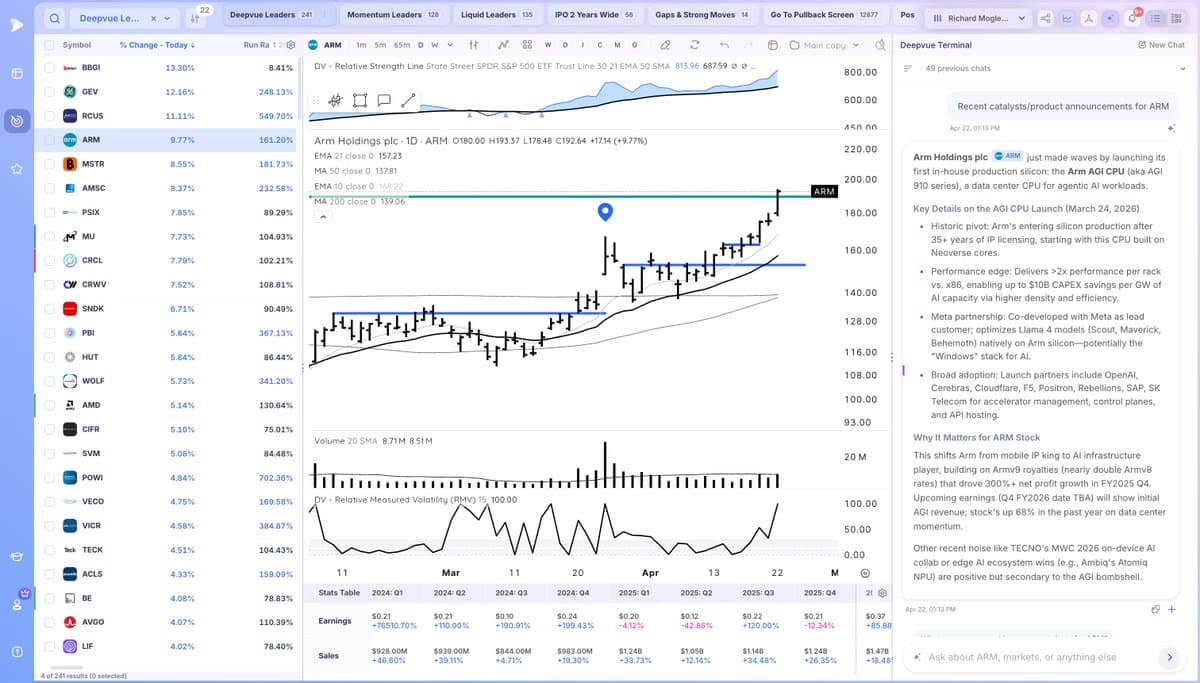Check the RCUS row checkbox
Image resolution: width=1200 pixels, height=683 pixels.
(49, 116)
